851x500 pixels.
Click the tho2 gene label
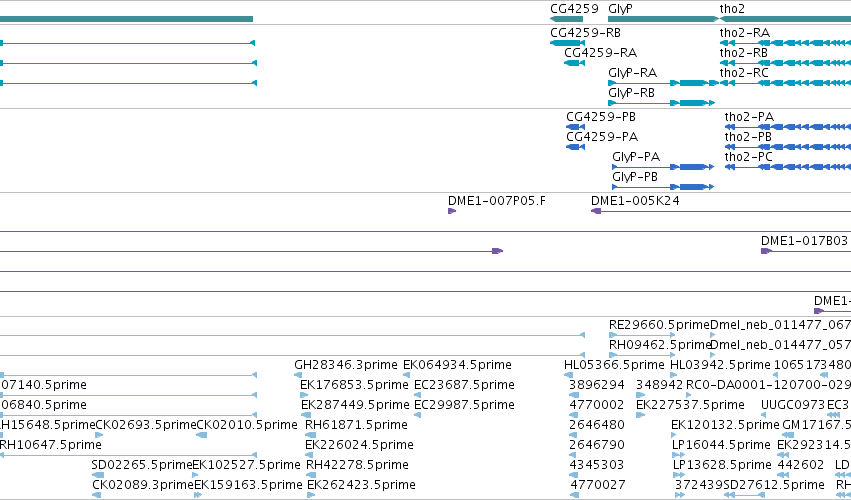pos(732,9)
